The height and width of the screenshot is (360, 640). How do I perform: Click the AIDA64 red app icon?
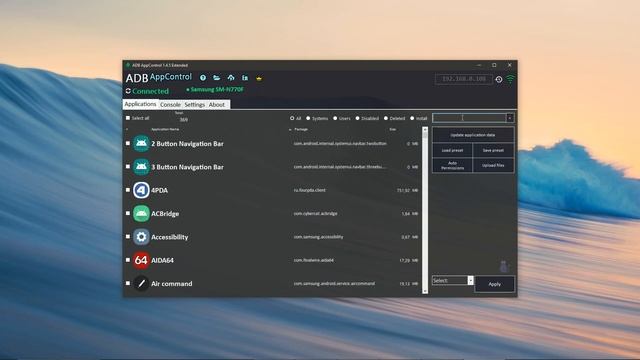click(x=141, y=260)
